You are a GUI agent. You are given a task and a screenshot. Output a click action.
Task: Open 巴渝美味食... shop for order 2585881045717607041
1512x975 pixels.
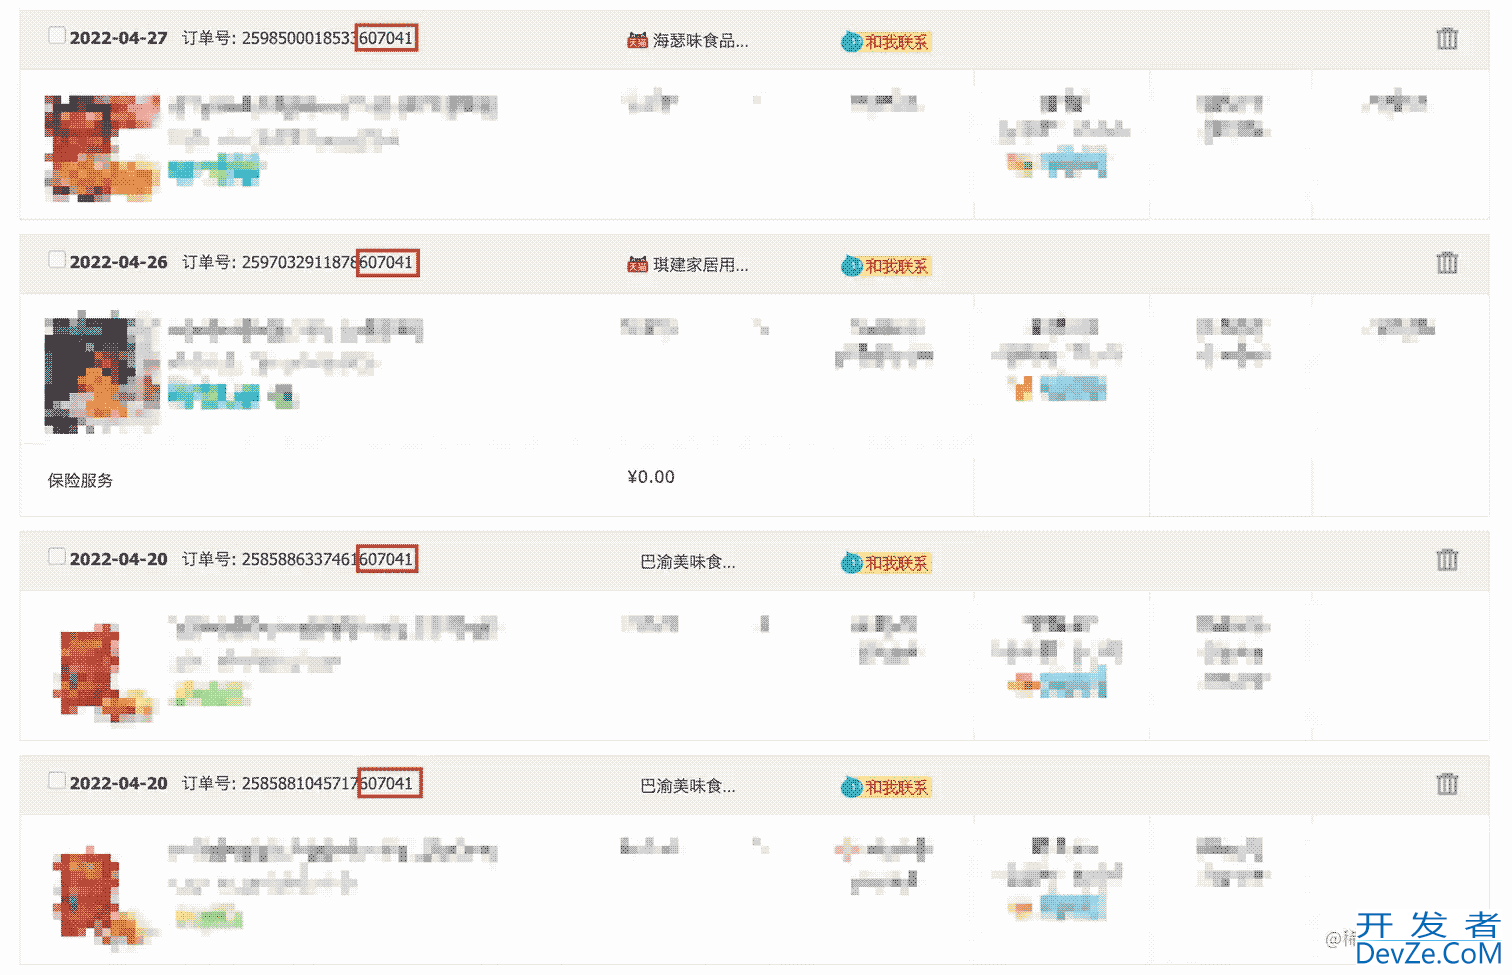coord(688,786)
